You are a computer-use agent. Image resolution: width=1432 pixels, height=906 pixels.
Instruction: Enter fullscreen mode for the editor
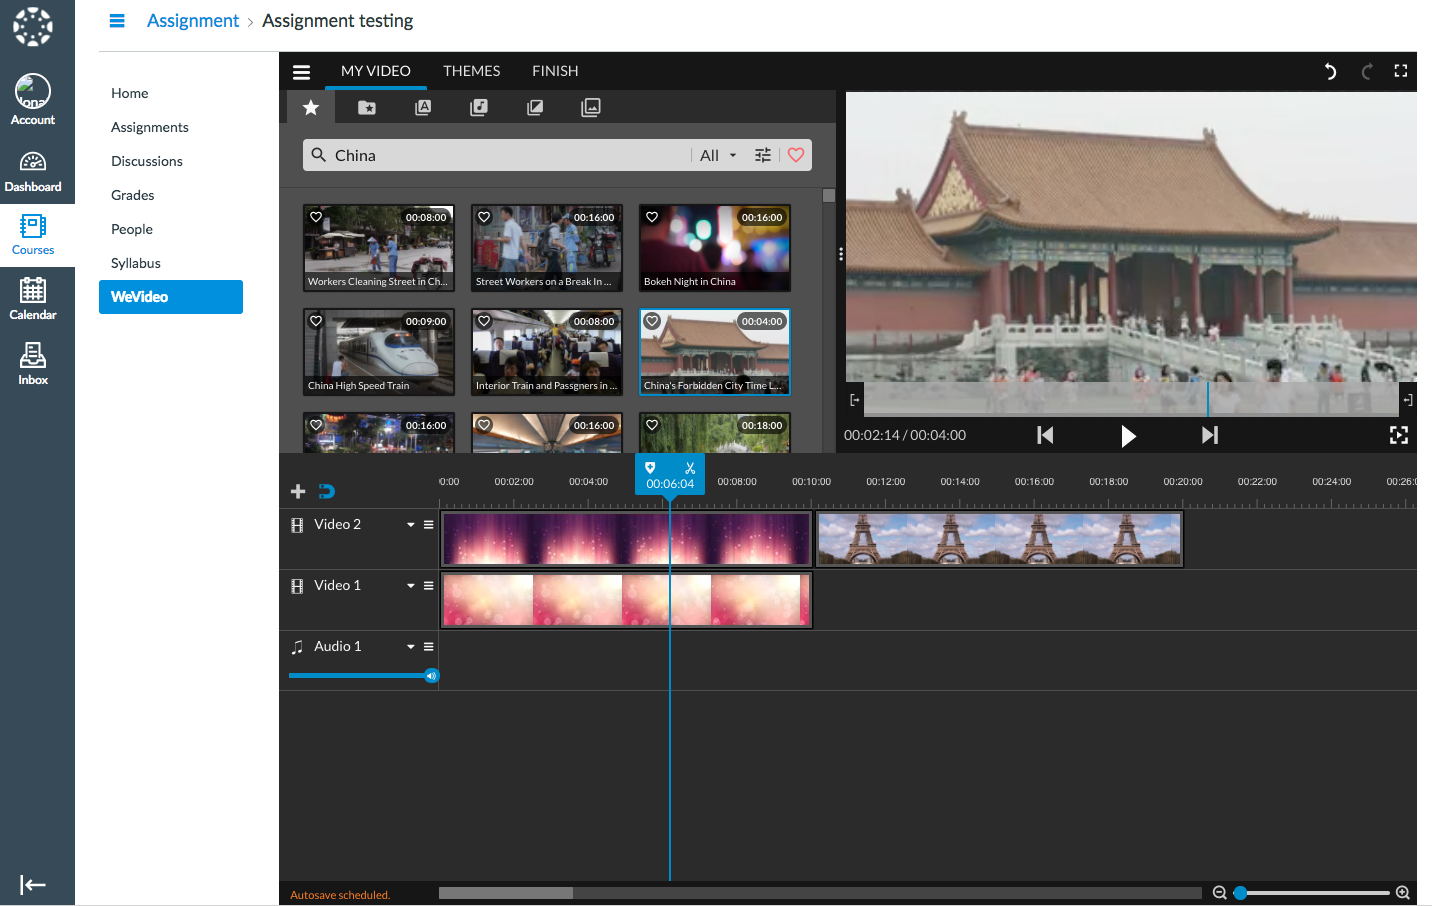(x=1400, y=71)
